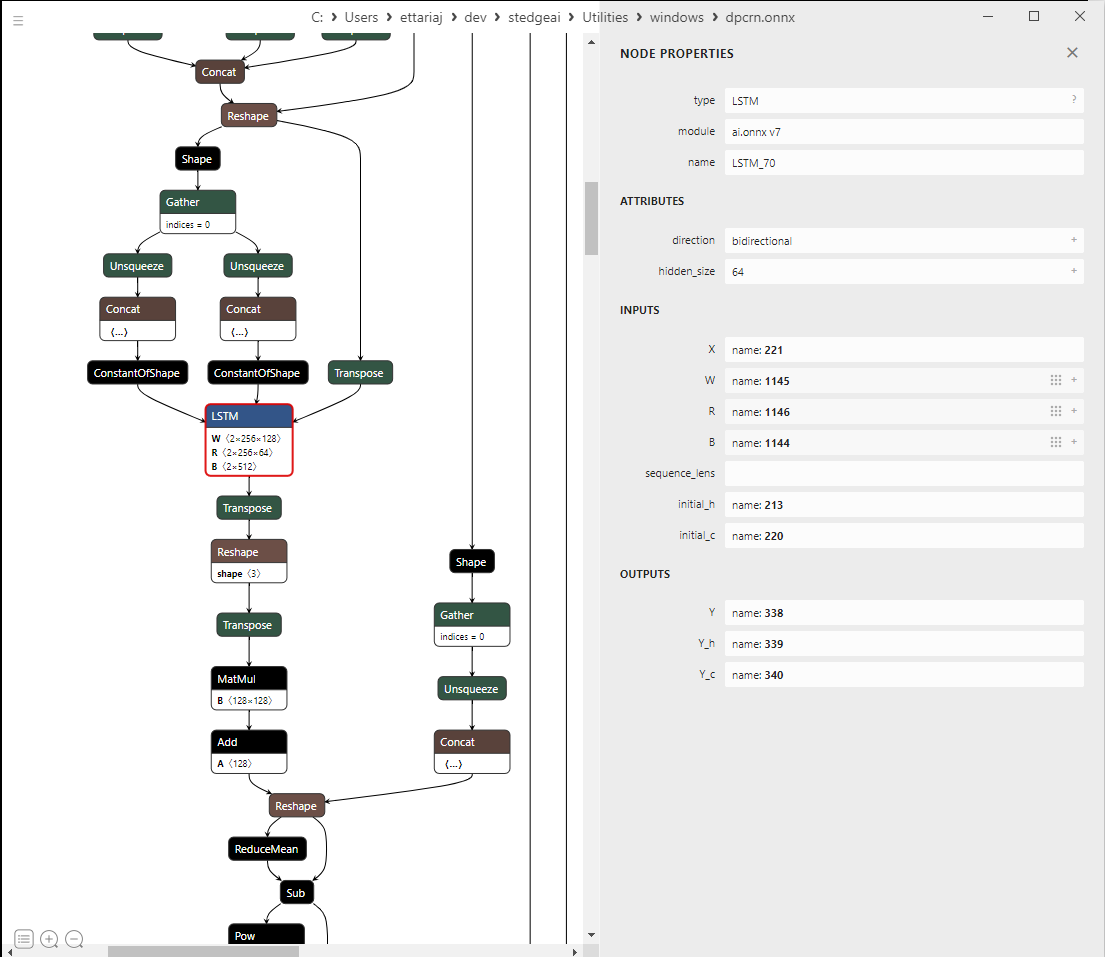Close the NODE PROPERTIES panel

pos(1072,53)
